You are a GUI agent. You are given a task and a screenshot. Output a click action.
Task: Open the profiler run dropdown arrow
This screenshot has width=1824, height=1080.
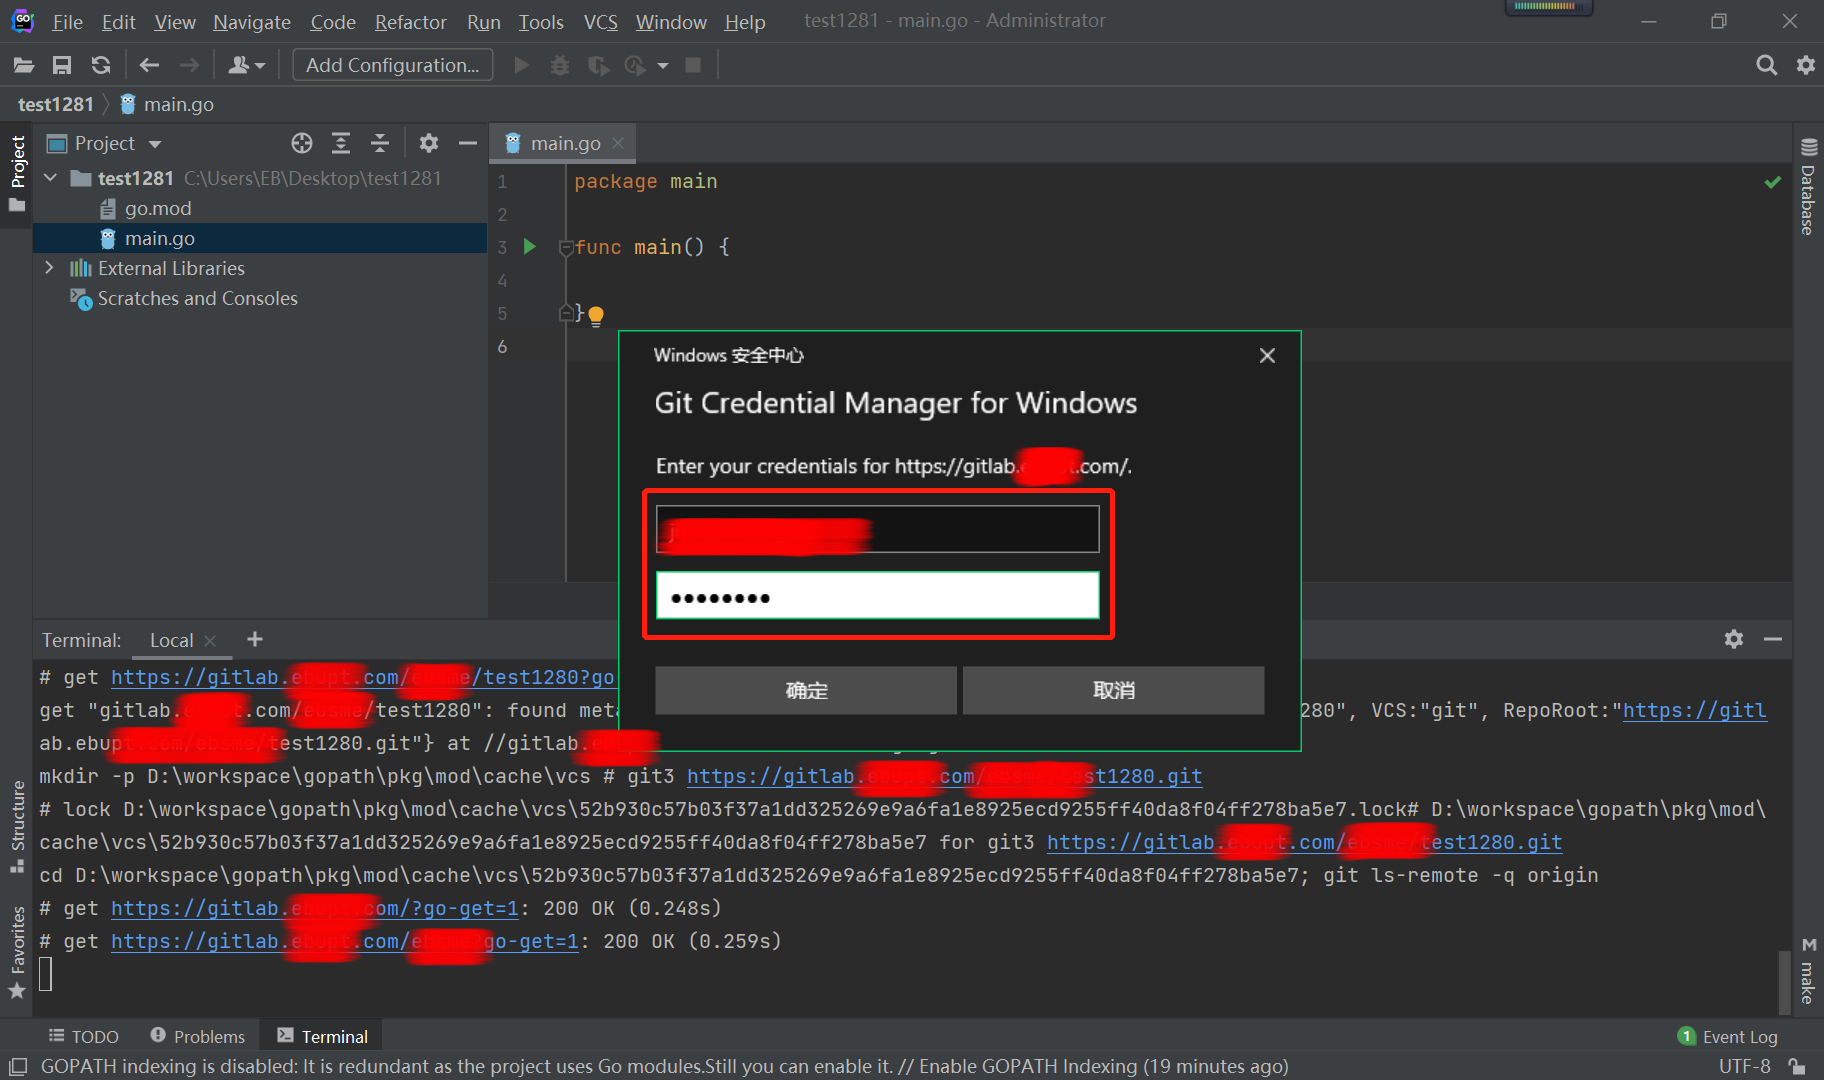(662, 66)
